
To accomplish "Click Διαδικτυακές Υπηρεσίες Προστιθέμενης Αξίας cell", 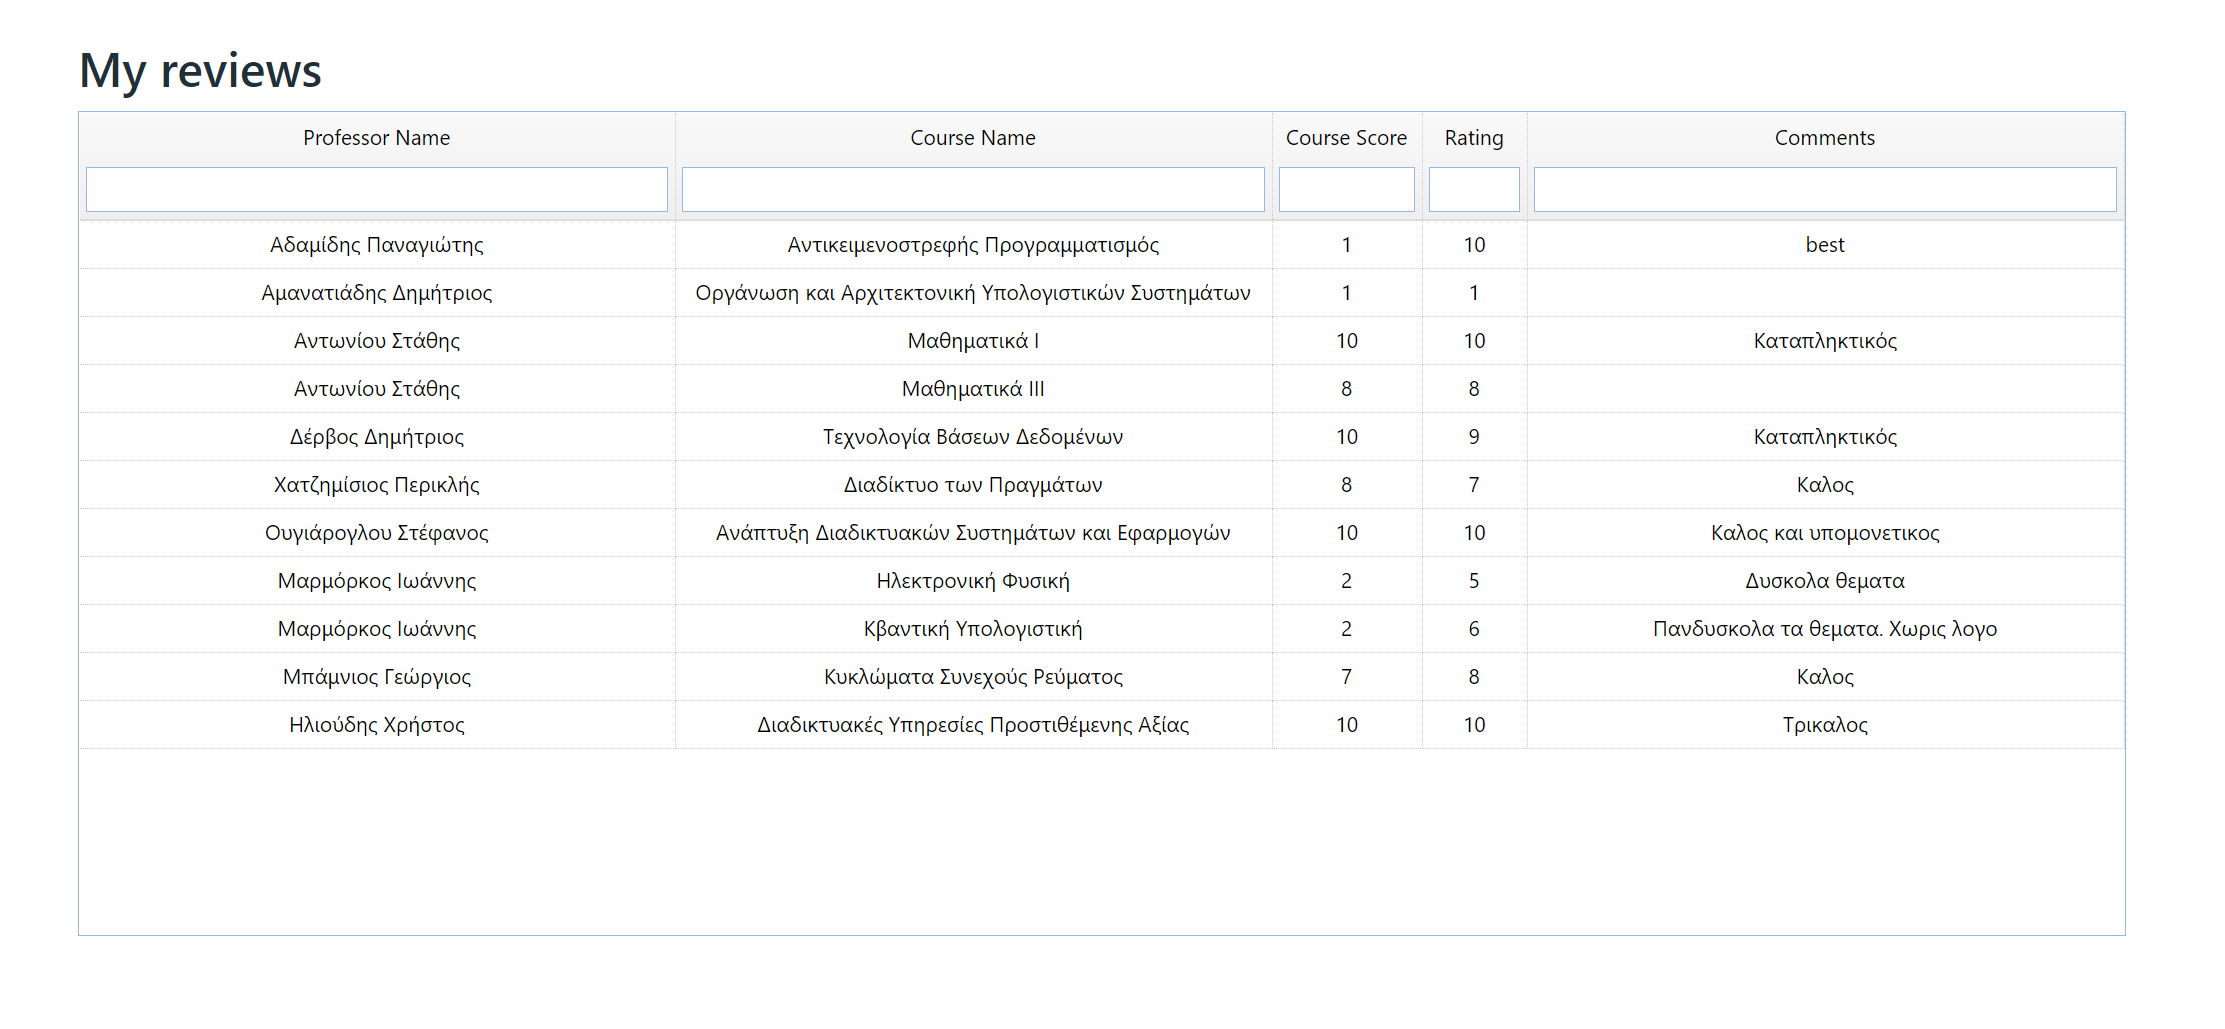I will tap(973, 725).
